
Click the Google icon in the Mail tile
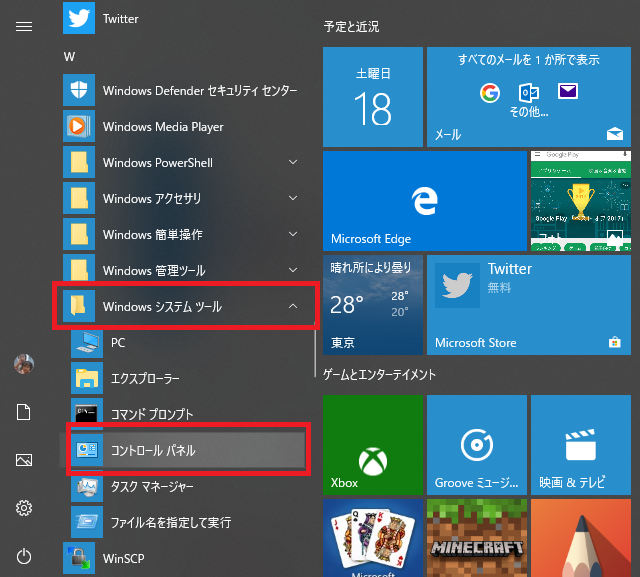tap(490, 93)
